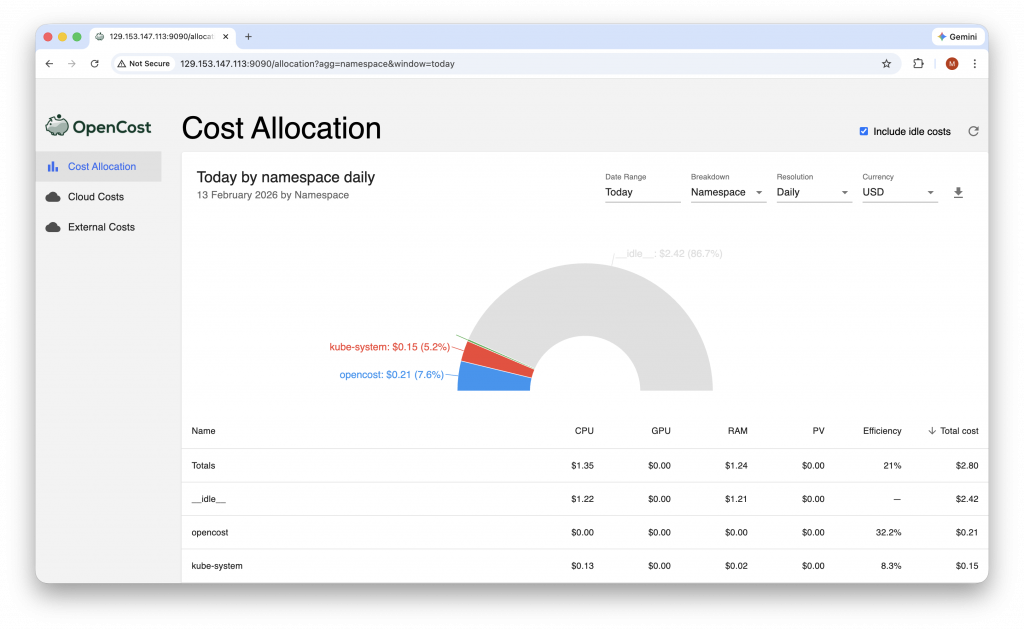Viewport: 1024px width, 630px height.
Task: Select the __idle__ row name
Action: [208, 499]
